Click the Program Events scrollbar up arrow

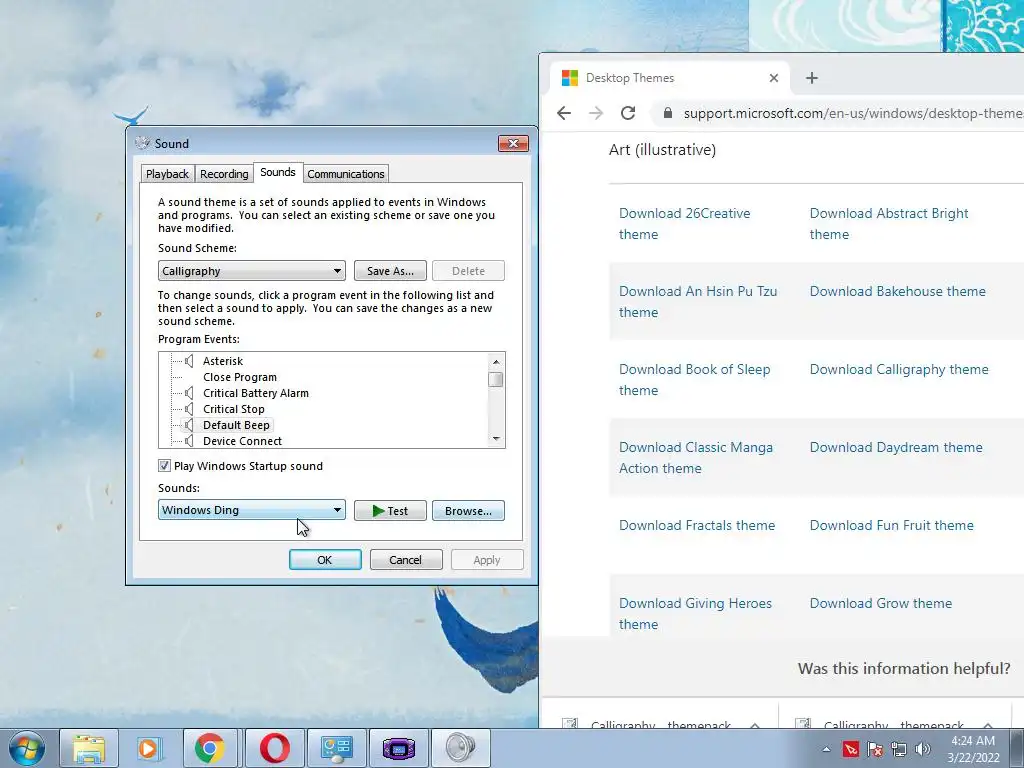496,361
